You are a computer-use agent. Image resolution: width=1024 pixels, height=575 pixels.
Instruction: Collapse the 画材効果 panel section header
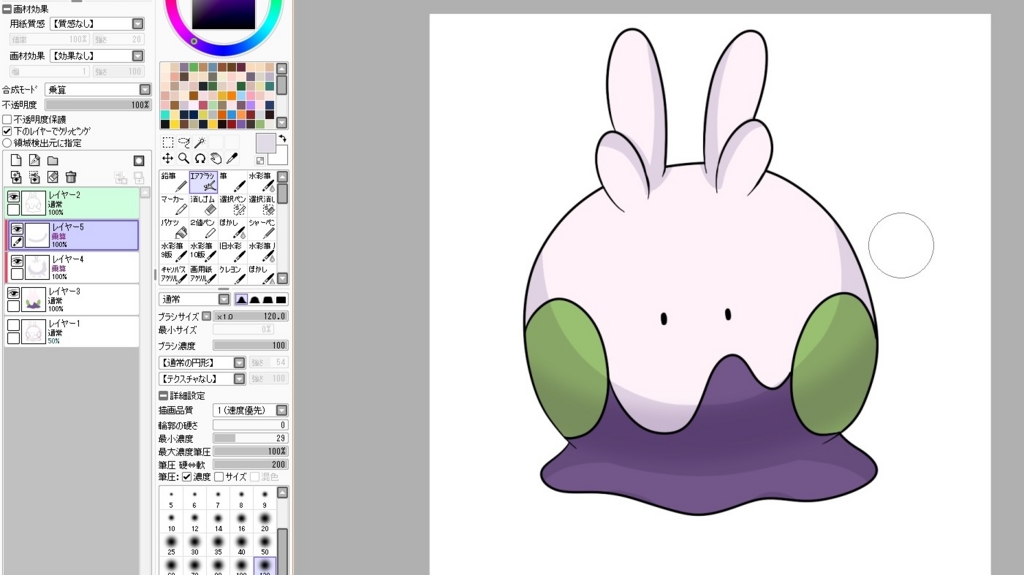coord(7,9)
